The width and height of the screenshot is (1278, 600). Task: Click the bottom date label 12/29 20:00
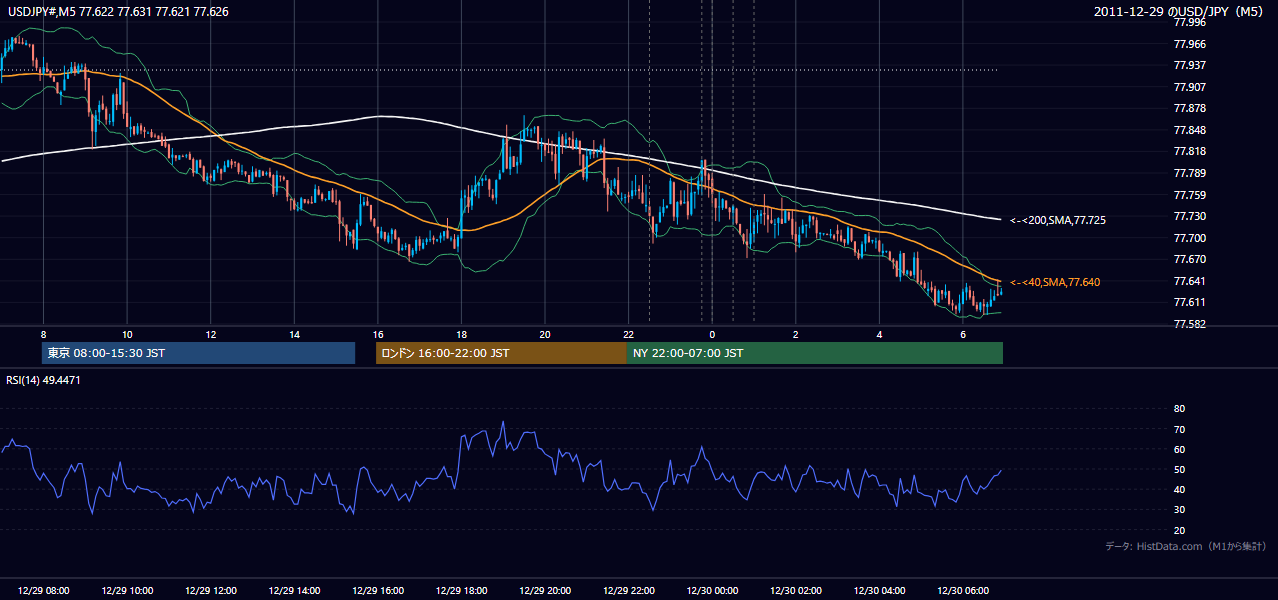coord(544,591)
